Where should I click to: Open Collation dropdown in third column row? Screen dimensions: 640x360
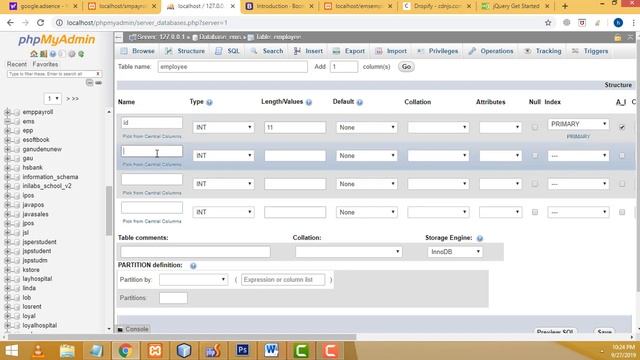pos(438,184)
